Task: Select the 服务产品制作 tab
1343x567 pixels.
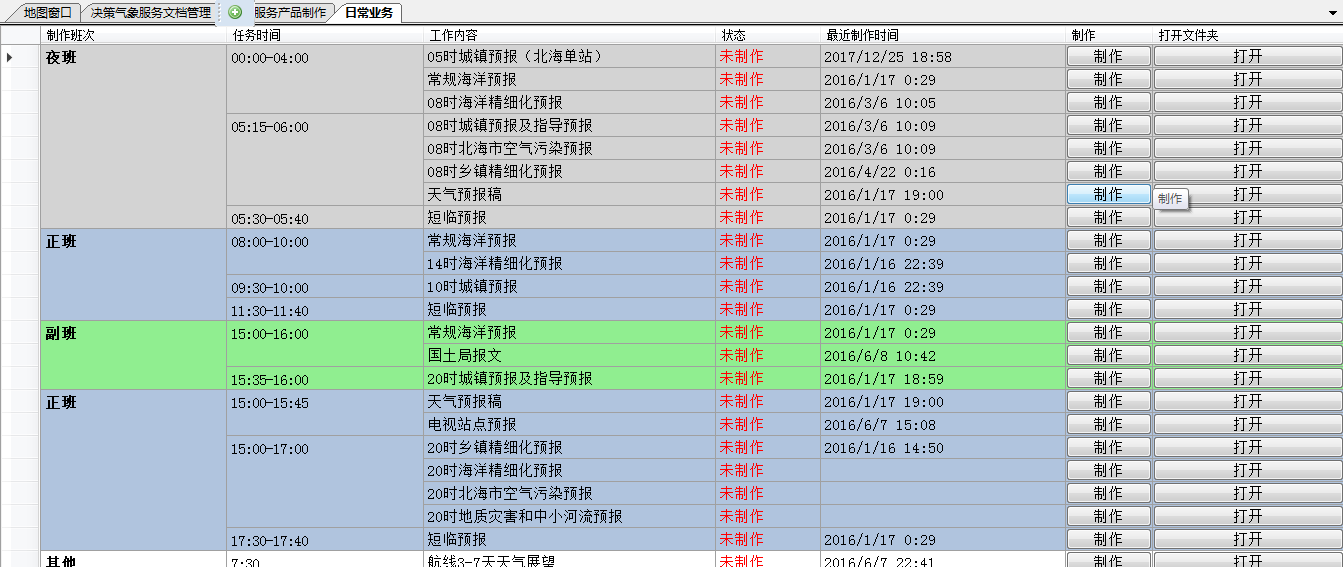Action: click(289, 13)
